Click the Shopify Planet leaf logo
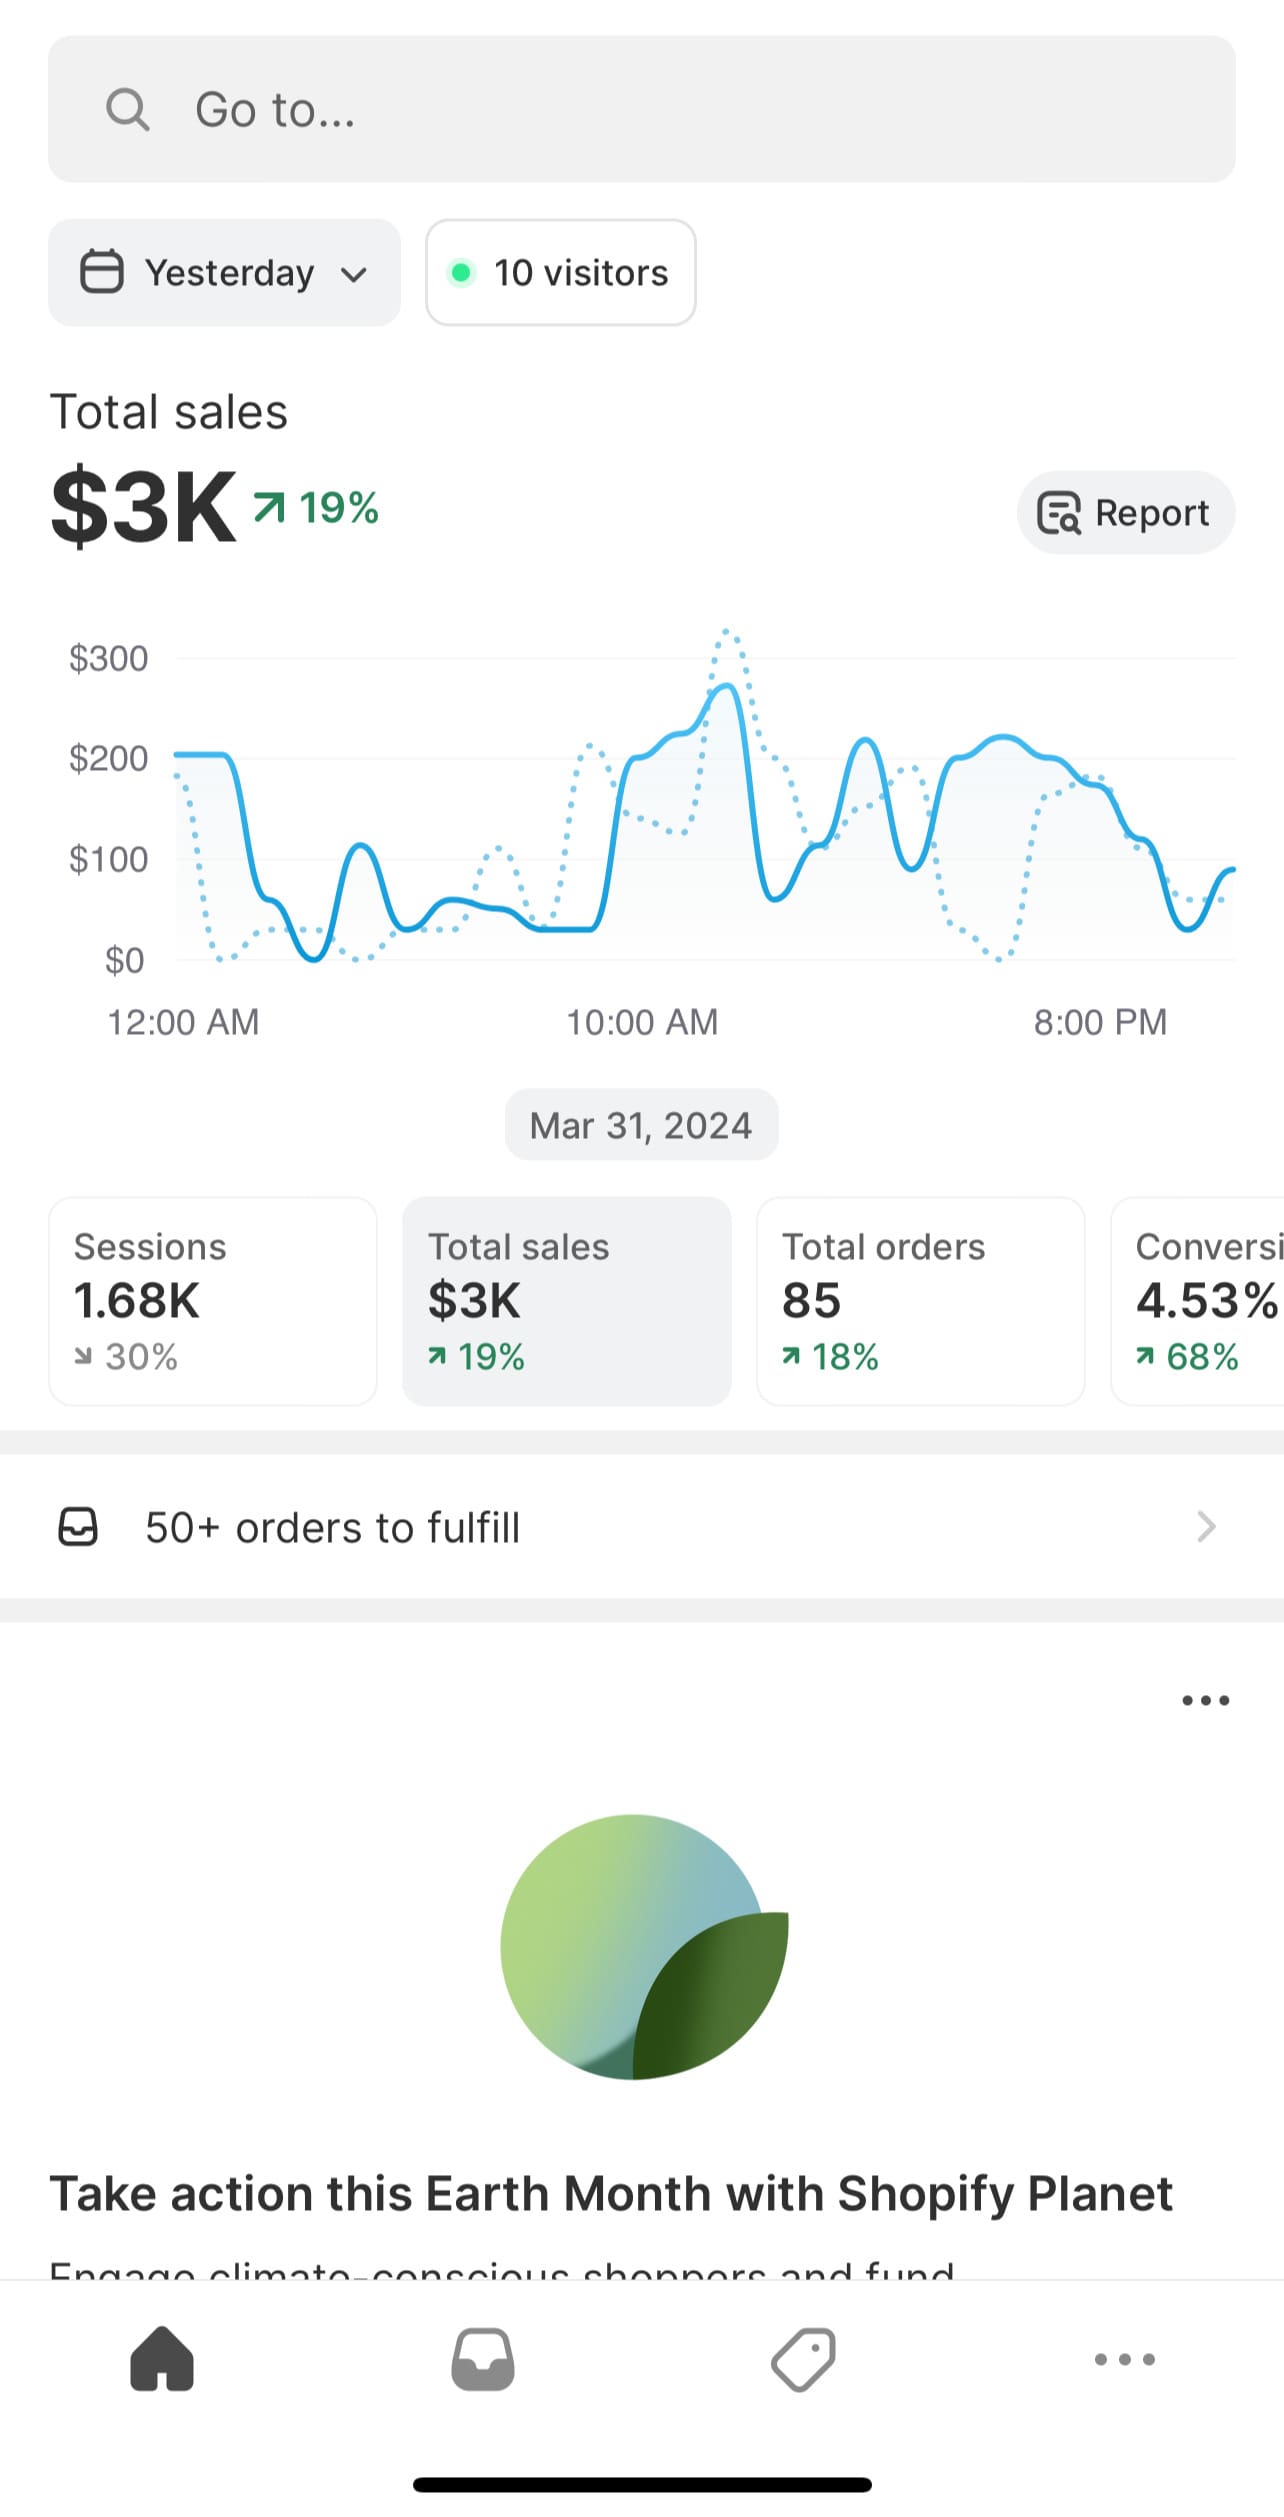The height and width of the screenshot is (2517, 1284). tap(644, 1947)
